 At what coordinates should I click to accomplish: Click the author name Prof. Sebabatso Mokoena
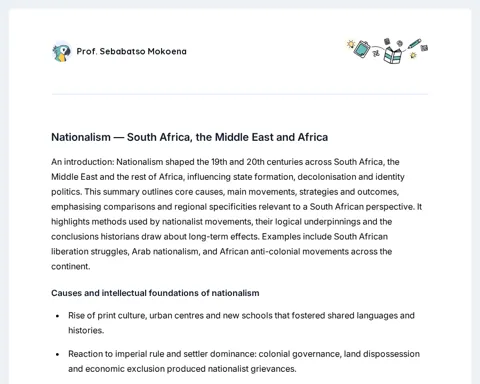click(x=132, y=51)
